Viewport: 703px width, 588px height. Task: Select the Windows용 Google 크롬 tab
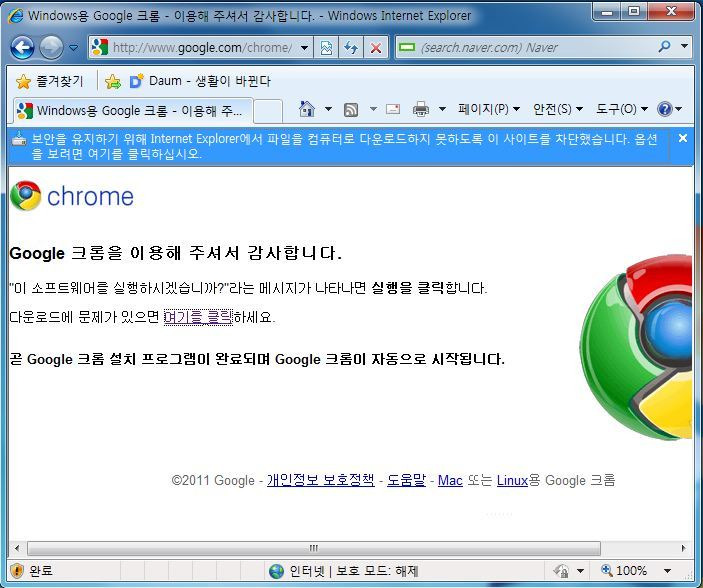point(133,110)
